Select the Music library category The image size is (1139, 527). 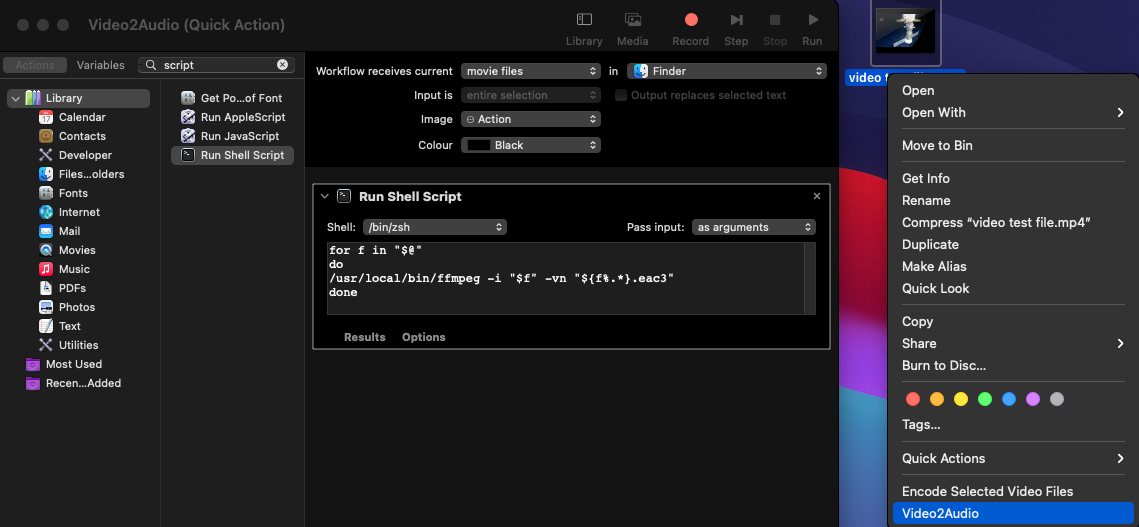pyautogui.click(x=74, y=269)
